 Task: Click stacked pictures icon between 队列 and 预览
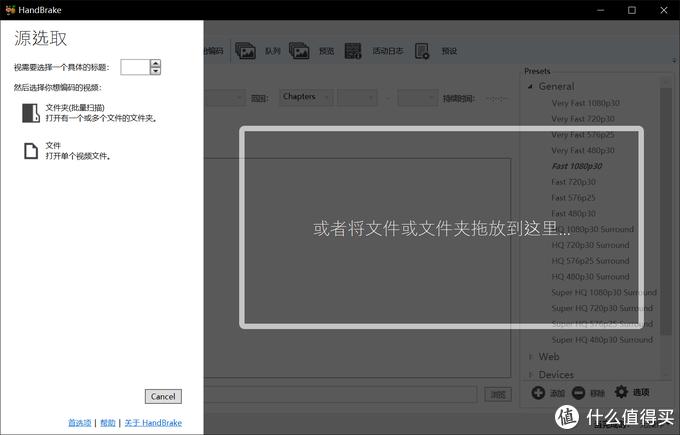pyautogui.click(x=299, y=51)
